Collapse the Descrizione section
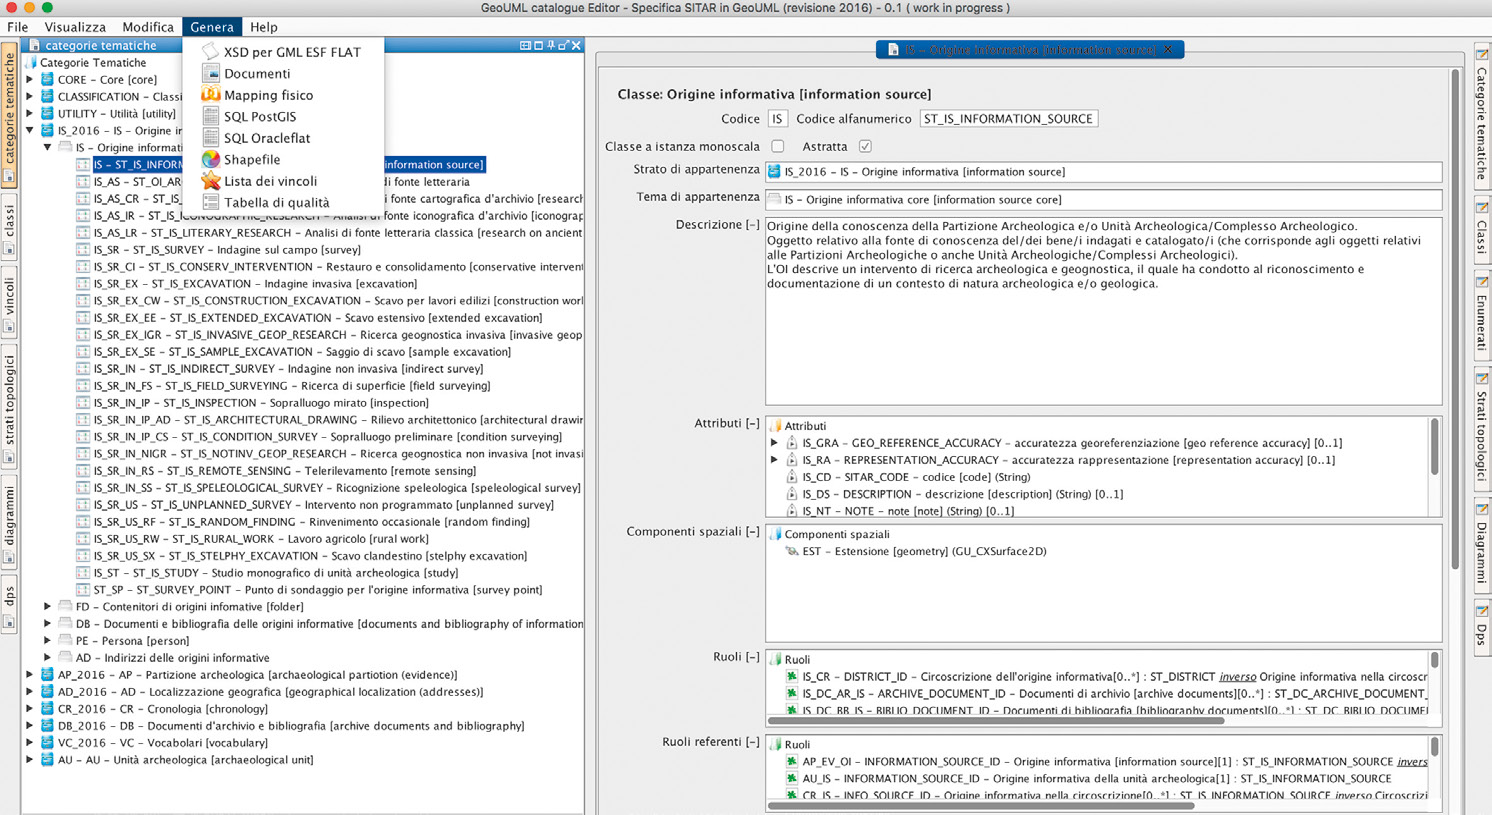 [x=752, y=225]
